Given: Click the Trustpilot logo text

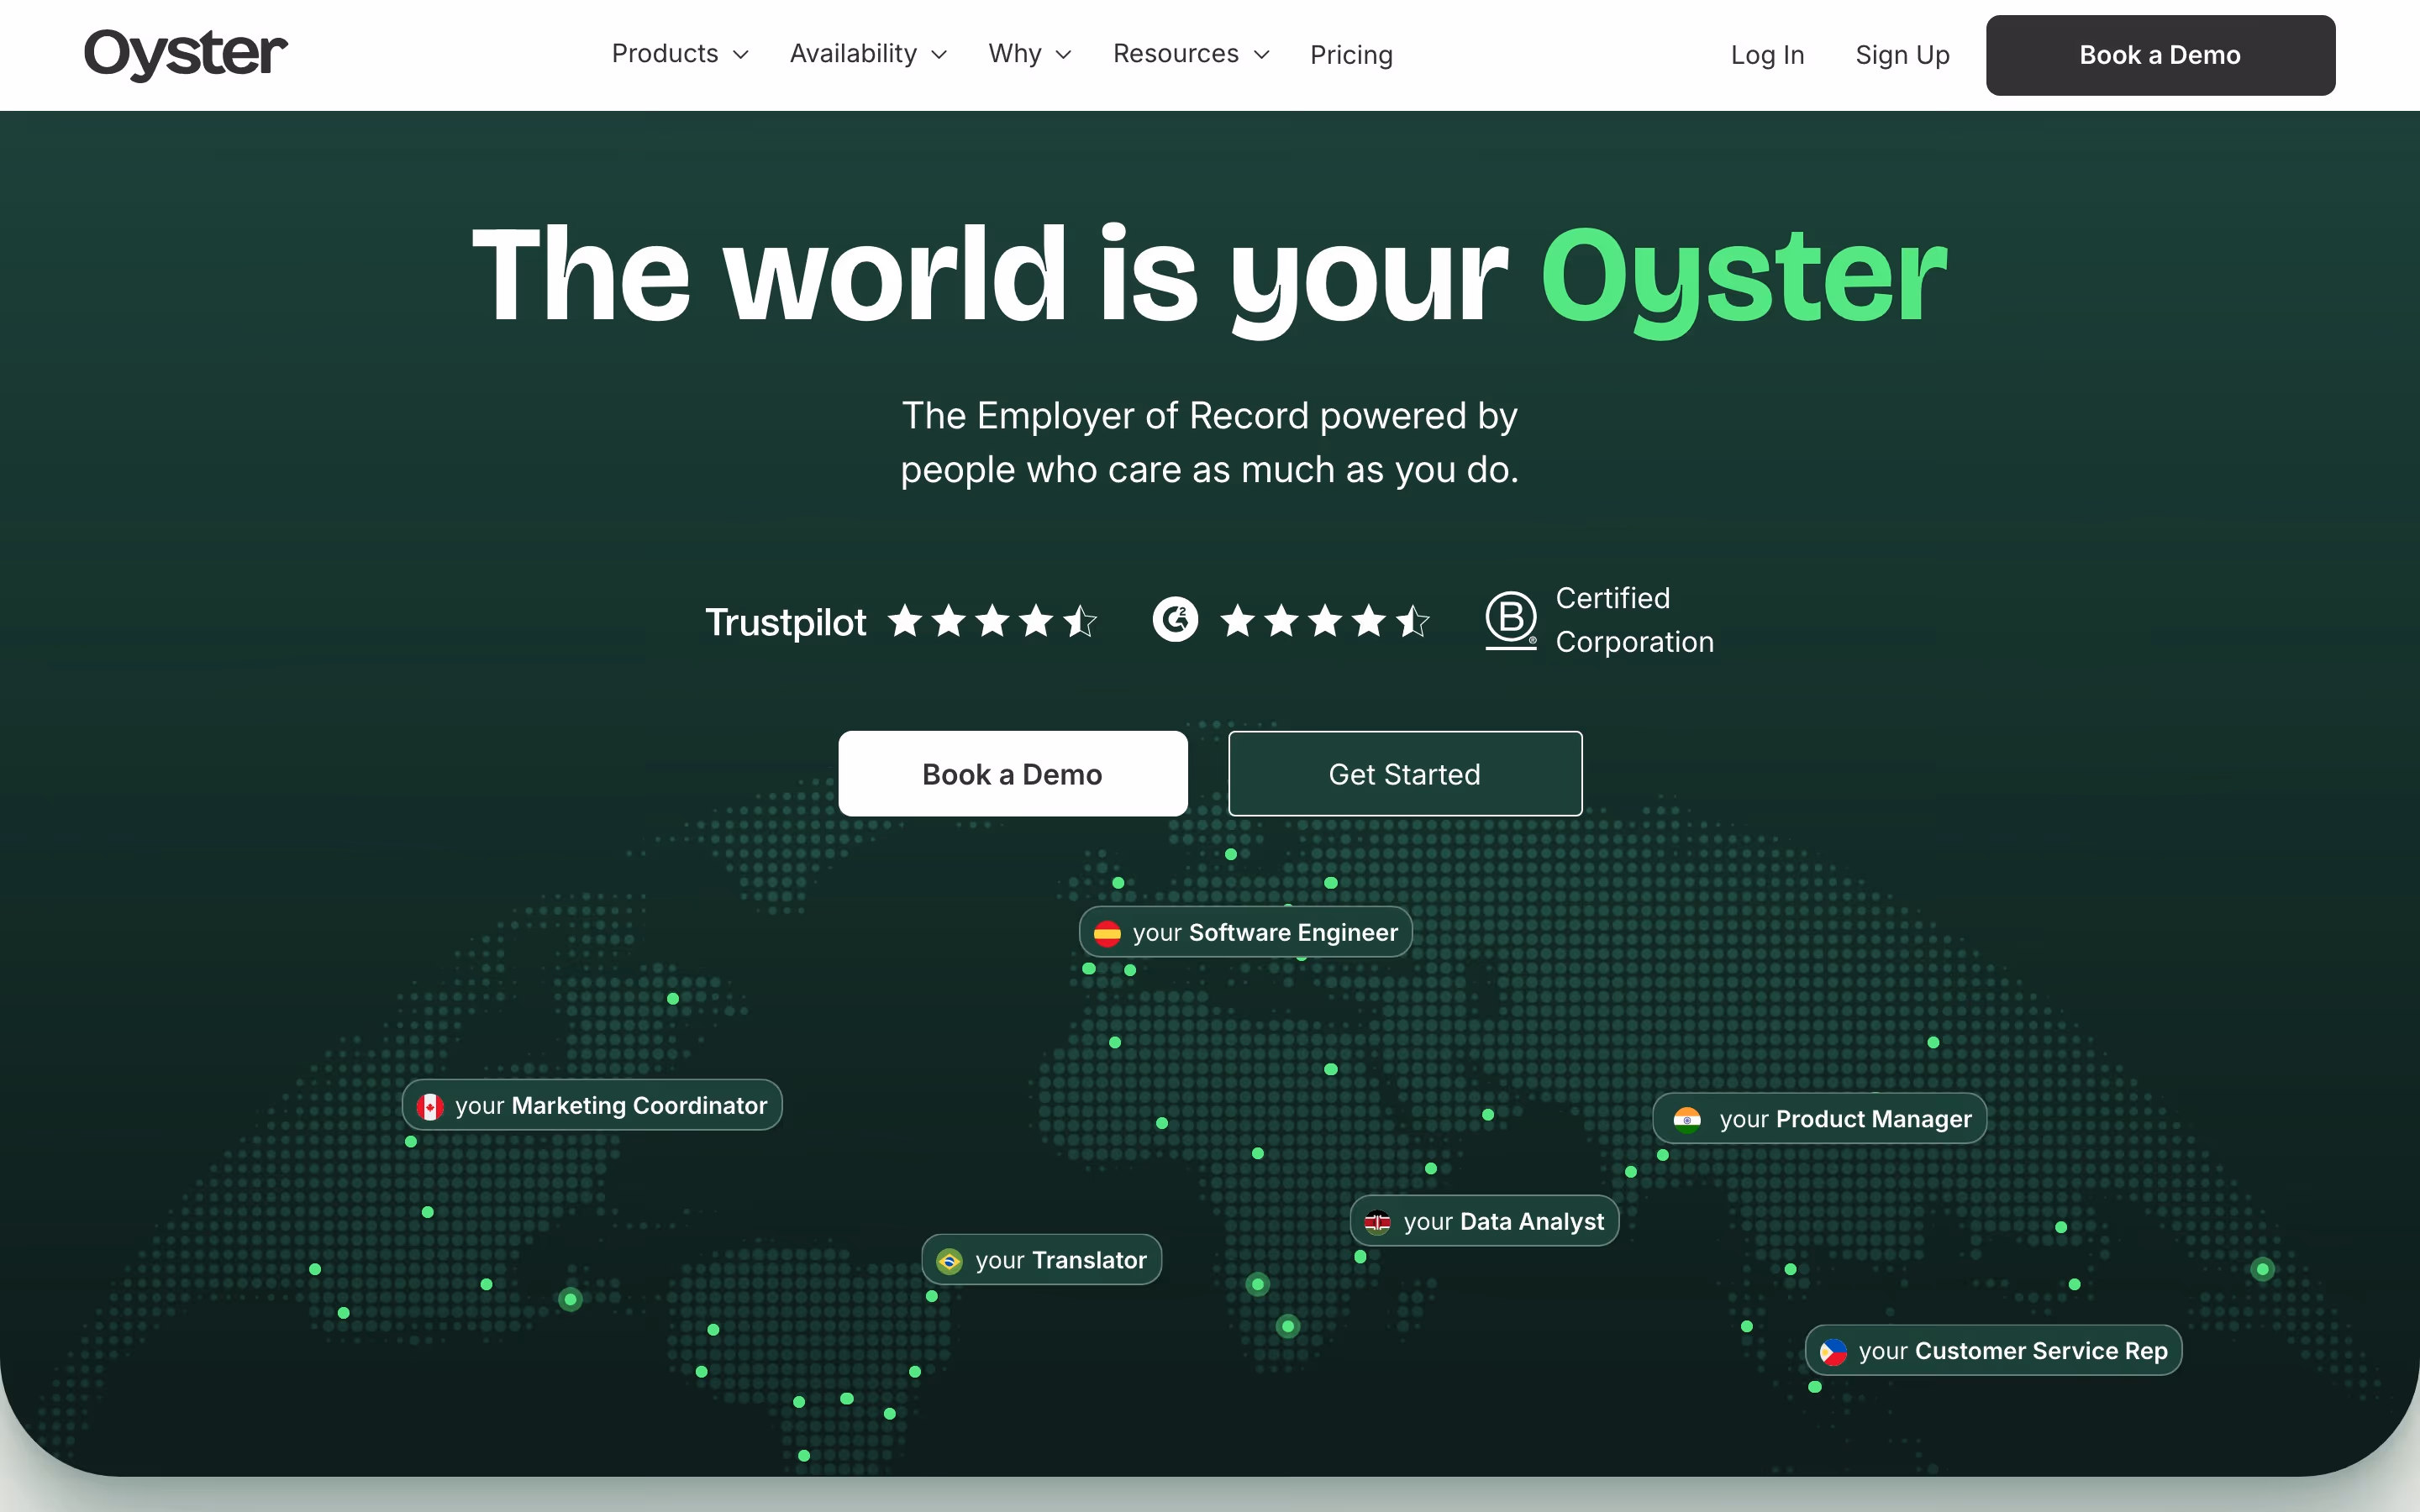Looking at the screenshot, I should pos(785,622).
